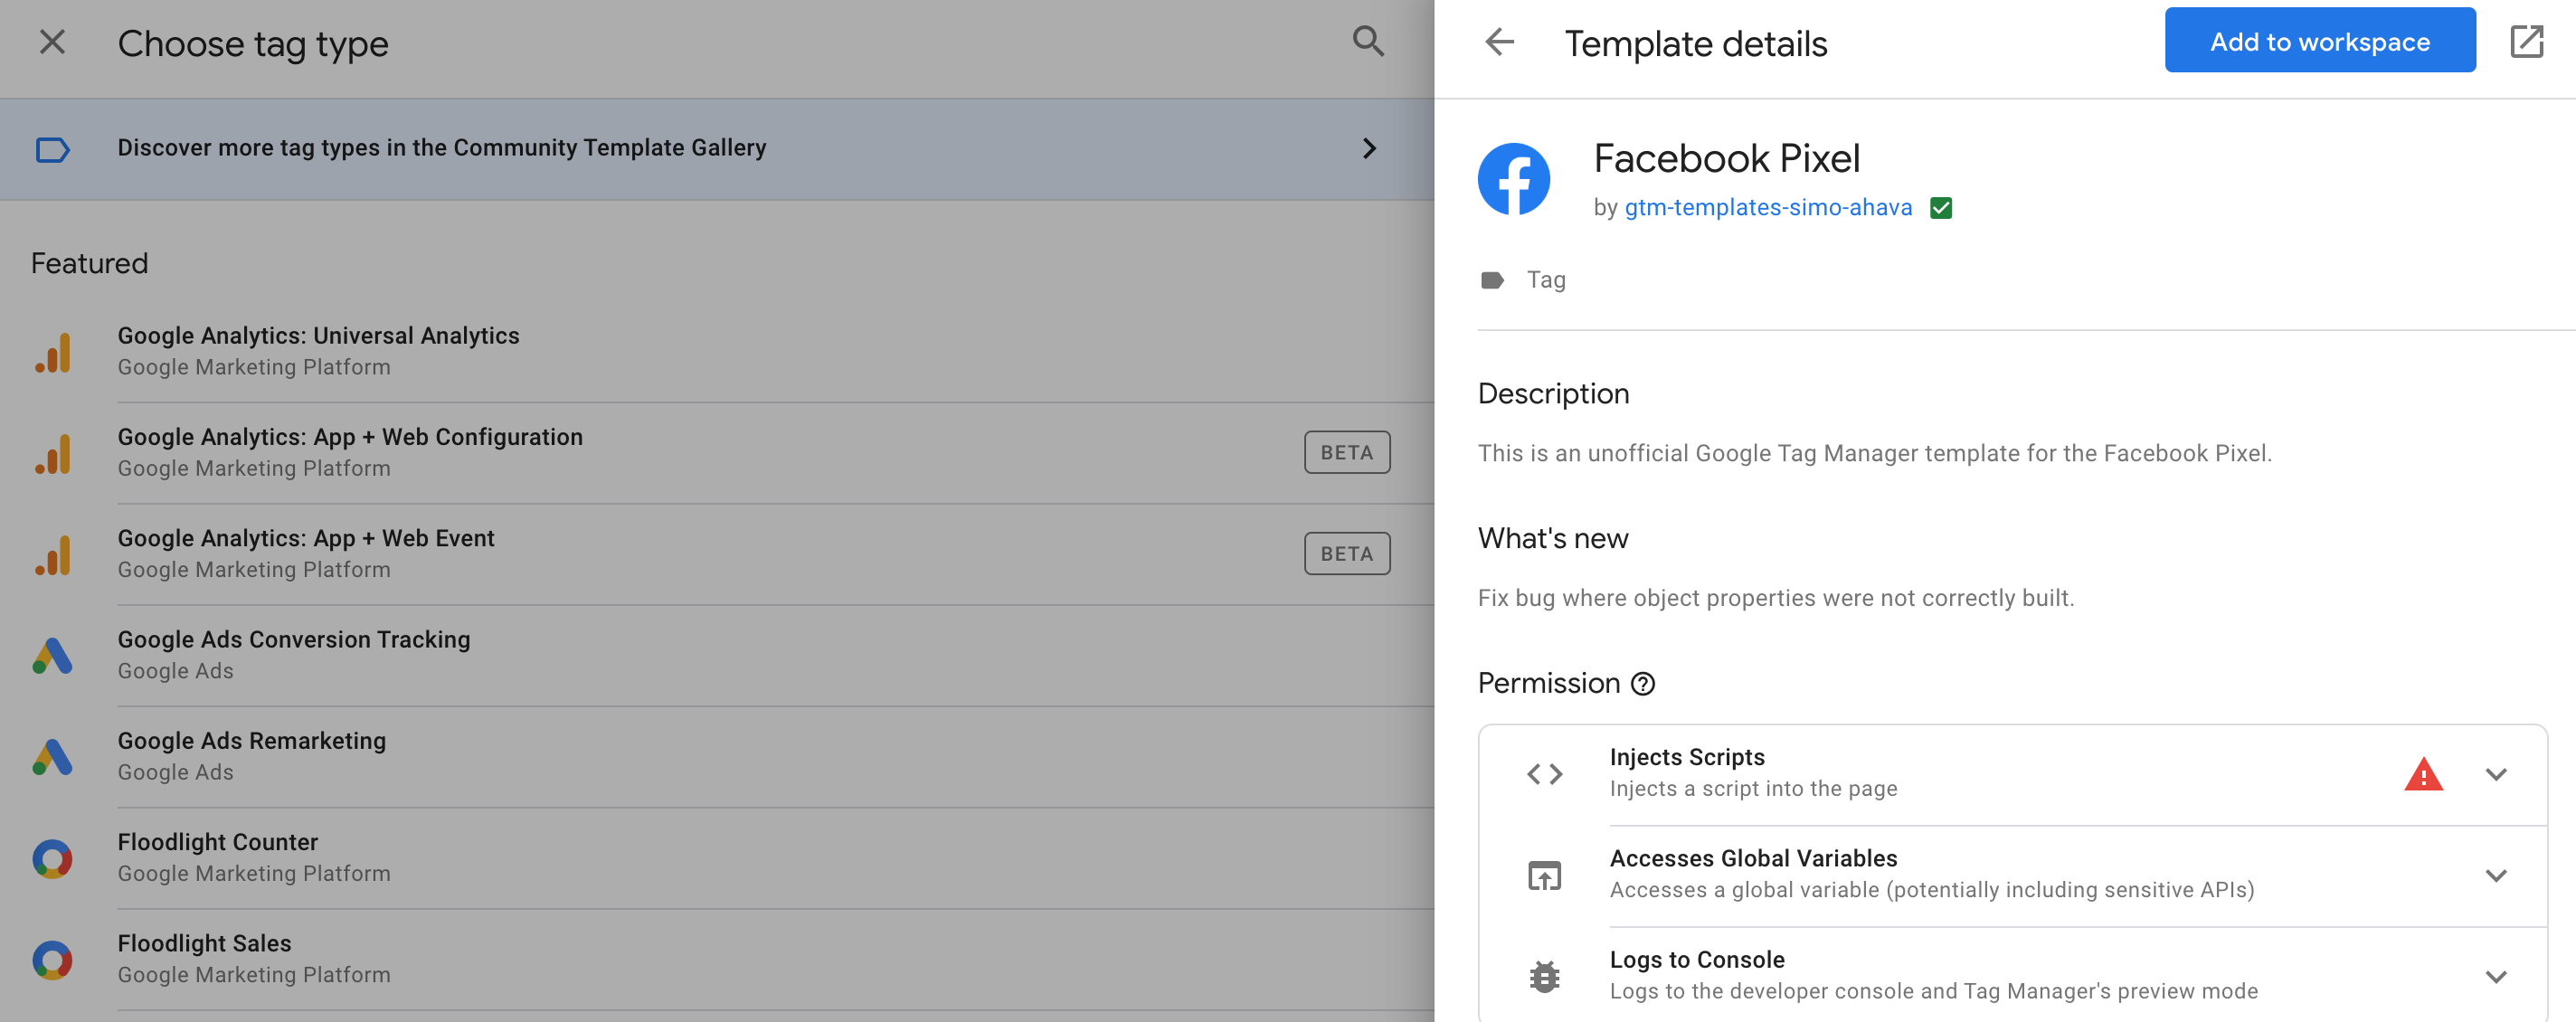Click the Tag type label icon
The height and width of the screenshot is (1022, 2576).
coord(1492,280)
